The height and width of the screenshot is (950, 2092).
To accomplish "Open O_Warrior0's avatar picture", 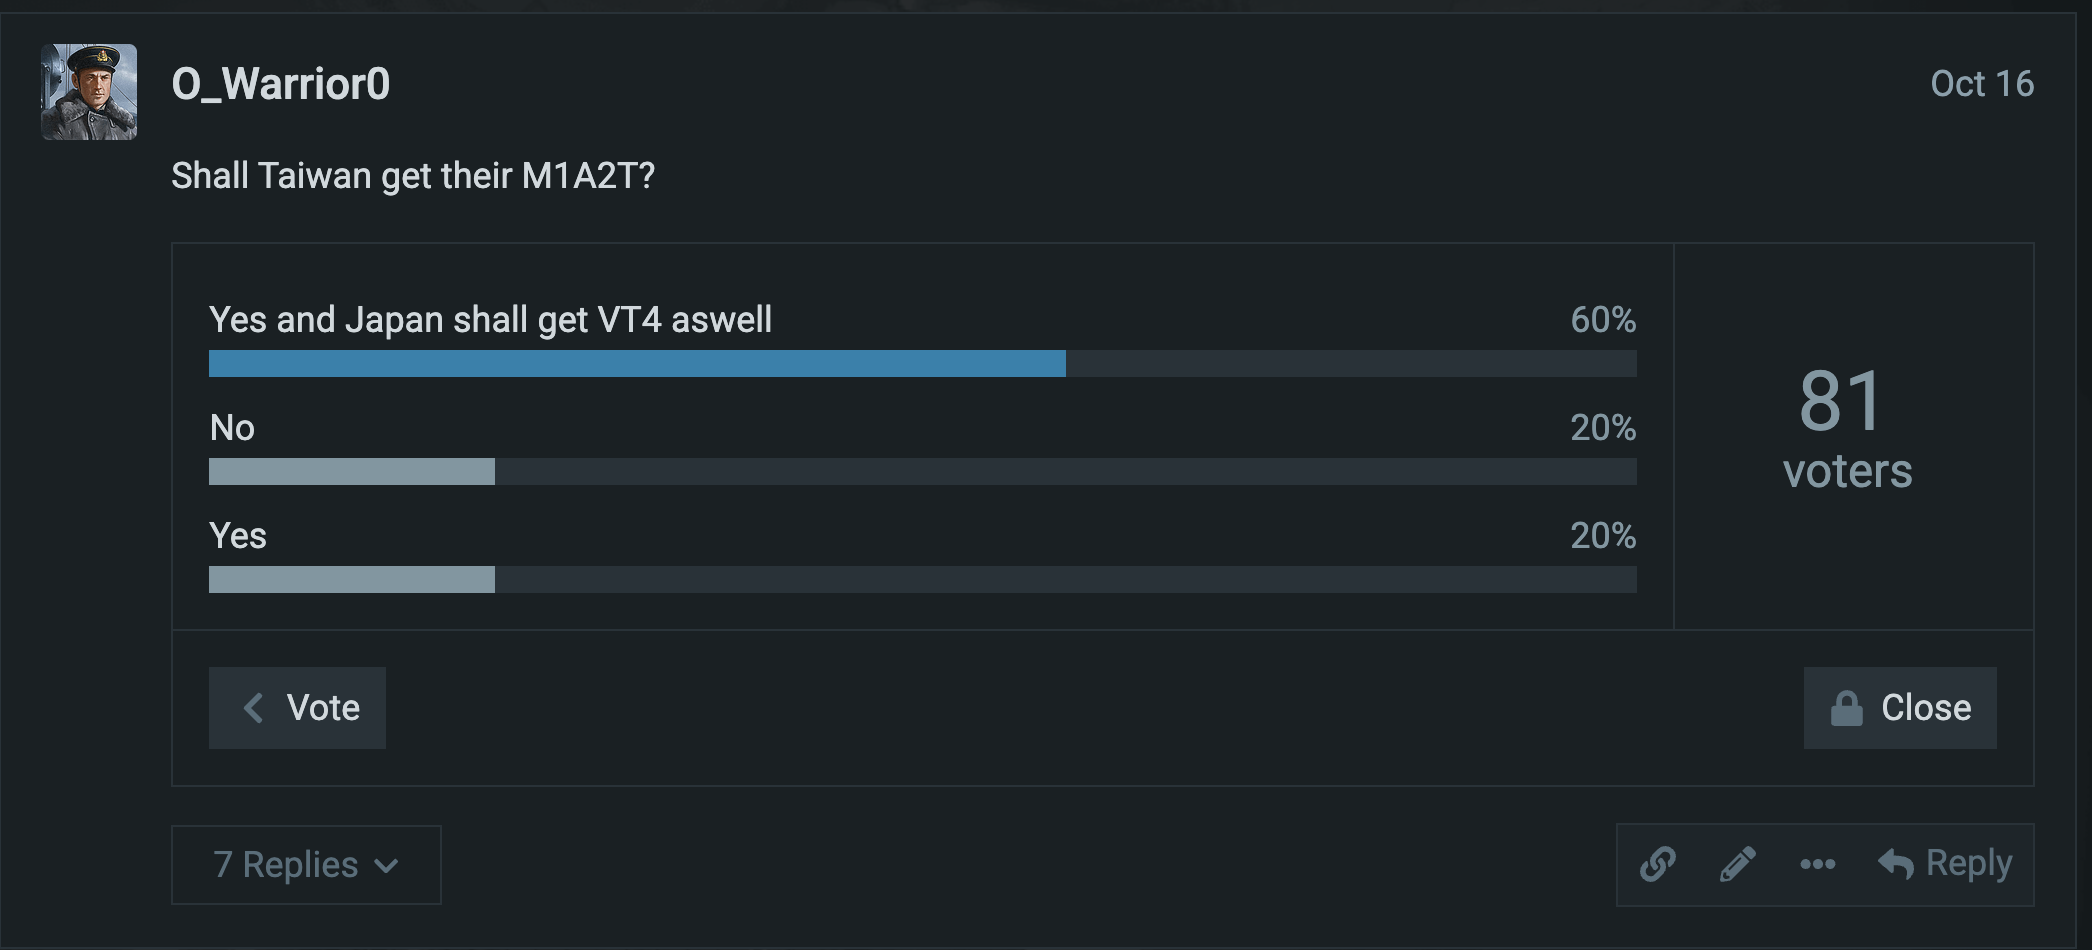I will (x=89, y=92).
